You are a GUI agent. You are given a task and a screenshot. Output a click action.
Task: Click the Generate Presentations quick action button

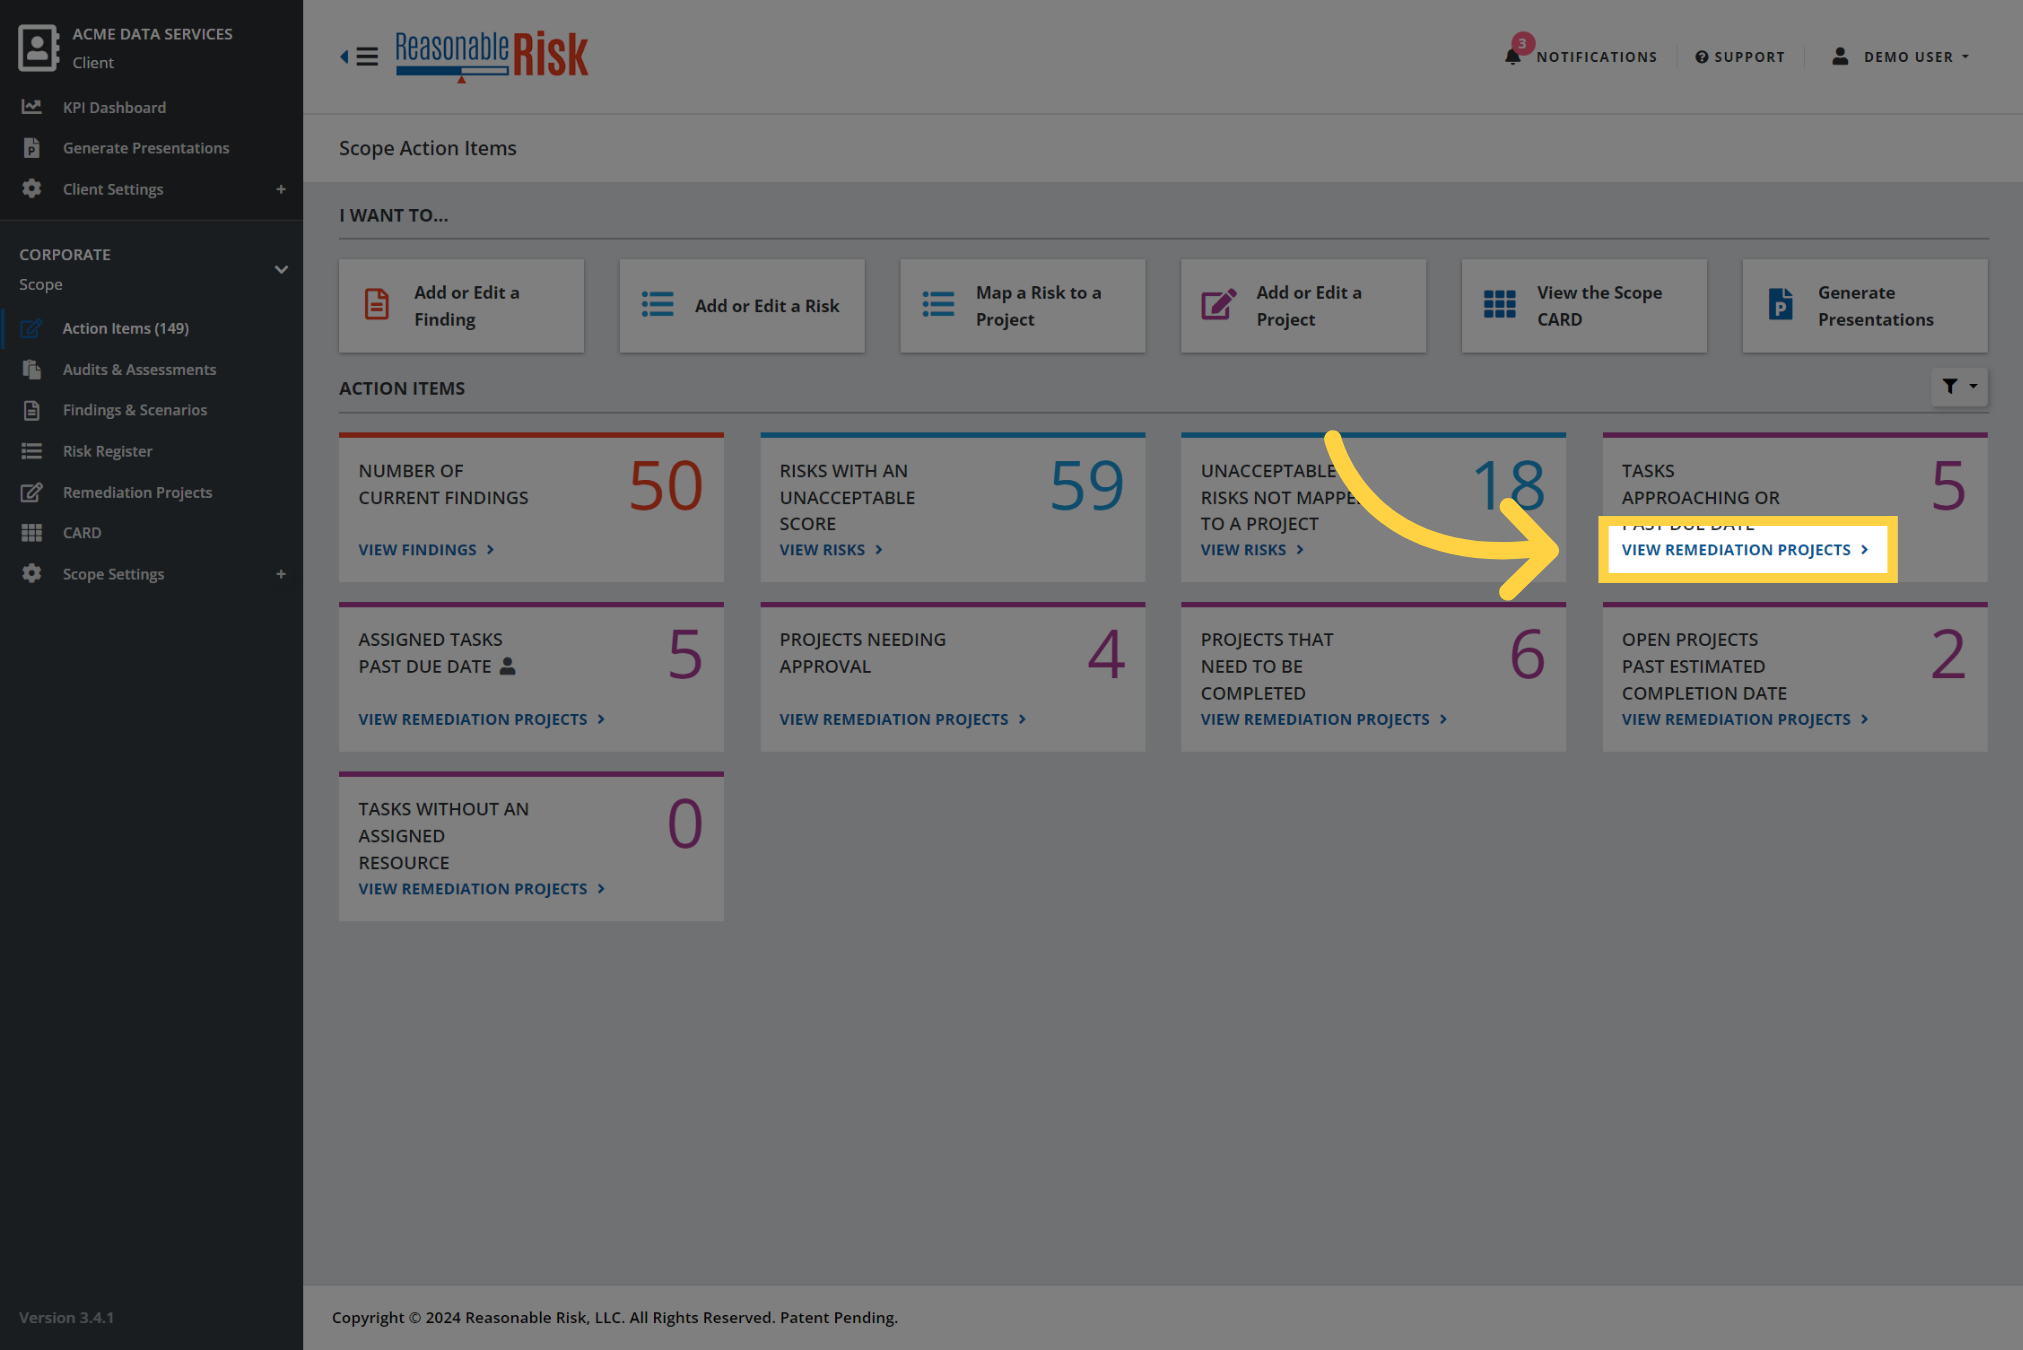(x=1865, y=306)
